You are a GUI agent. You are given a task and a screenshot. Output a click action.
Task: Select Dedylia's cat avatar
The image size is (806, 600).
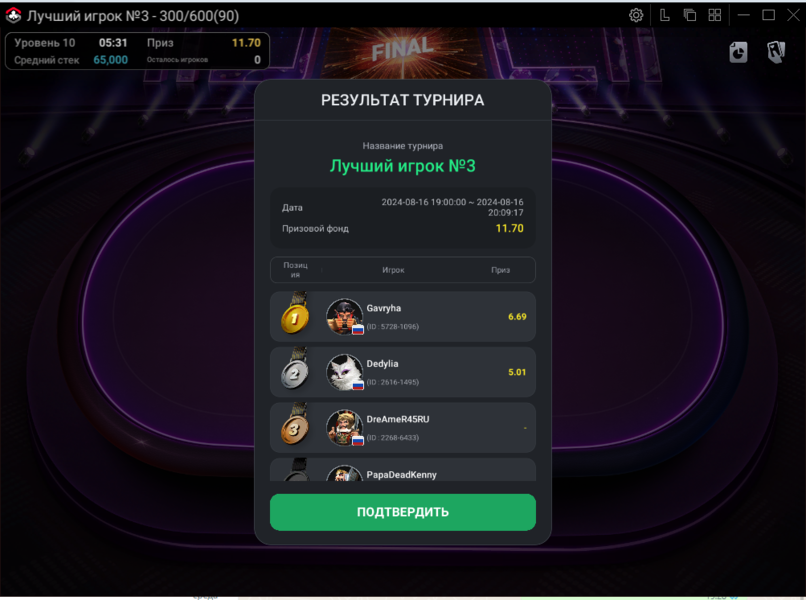coord(344,372)
